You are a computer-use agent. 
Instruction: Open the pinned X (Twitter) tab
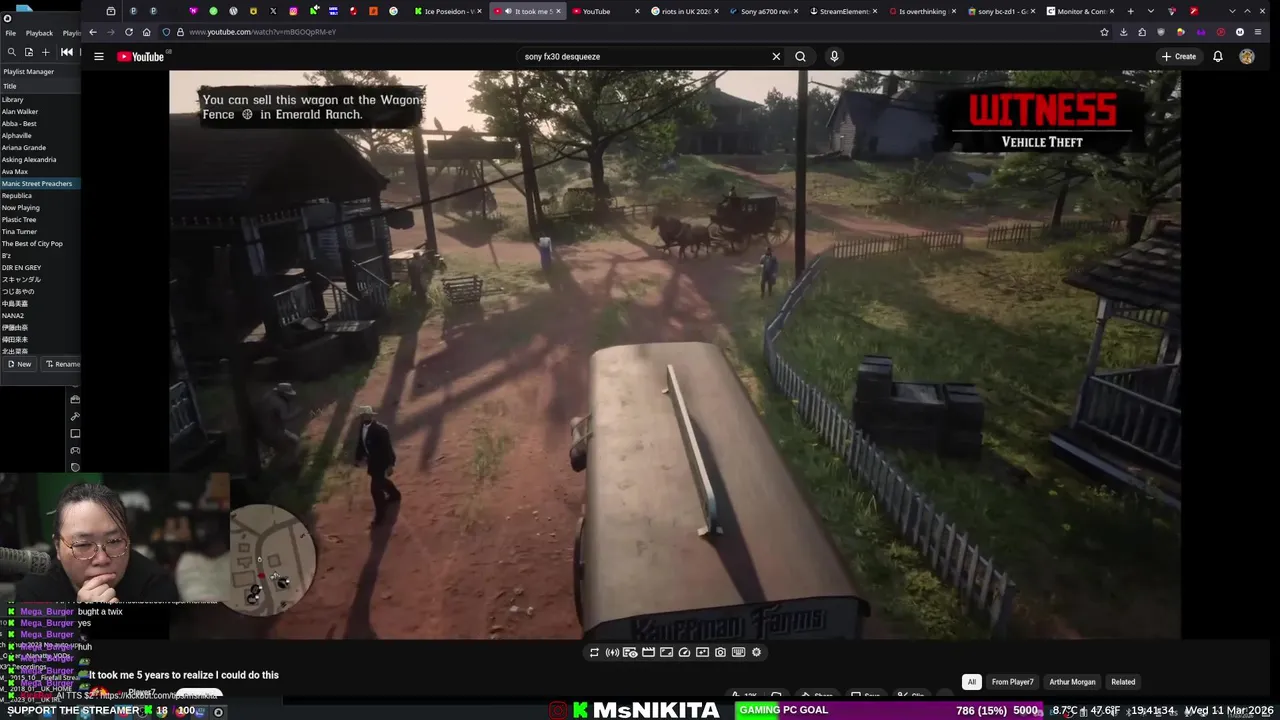click(273, 11)
